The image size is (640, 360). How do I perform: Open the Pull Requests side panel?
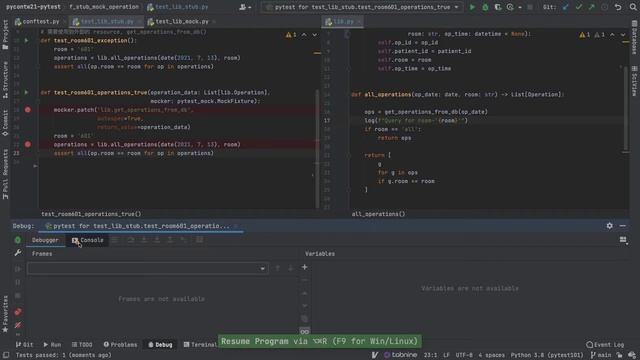5,174
